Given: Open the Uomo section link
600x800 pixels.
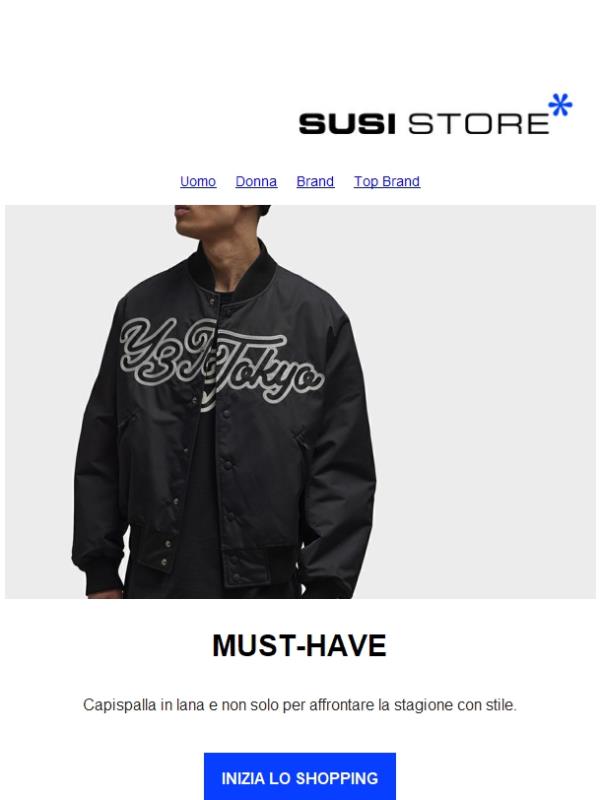Looking at the screenshot, I should click(198, 182).
